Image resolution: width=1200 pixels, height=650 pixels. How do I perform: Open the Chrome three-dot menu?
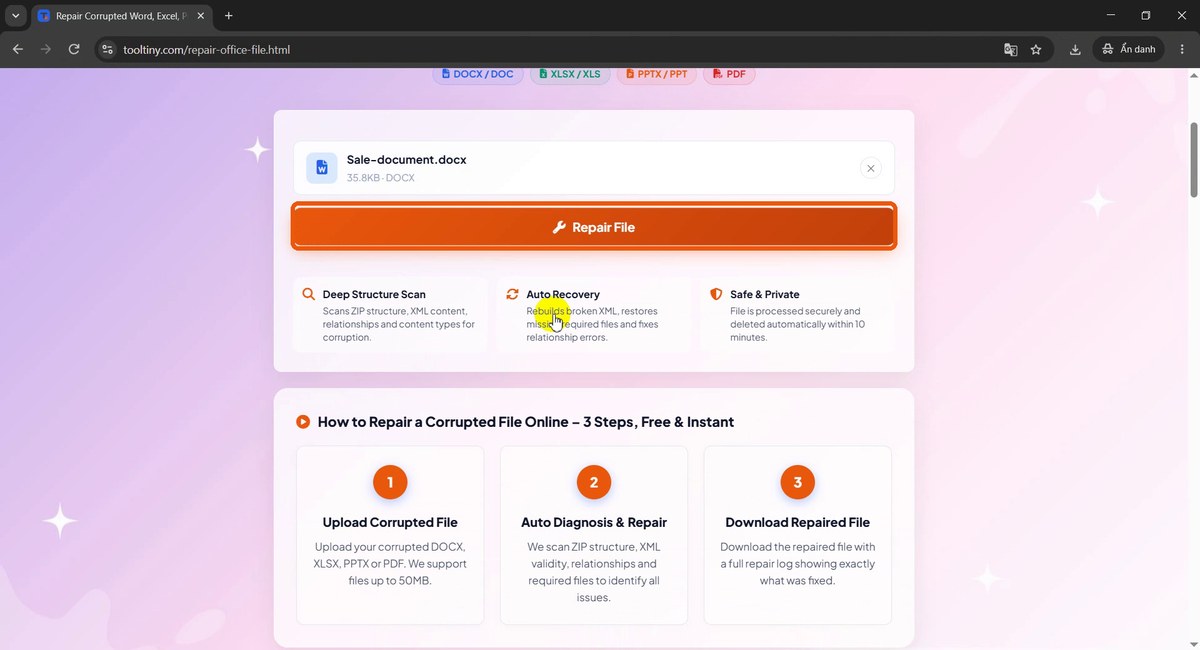point(1182,49)
